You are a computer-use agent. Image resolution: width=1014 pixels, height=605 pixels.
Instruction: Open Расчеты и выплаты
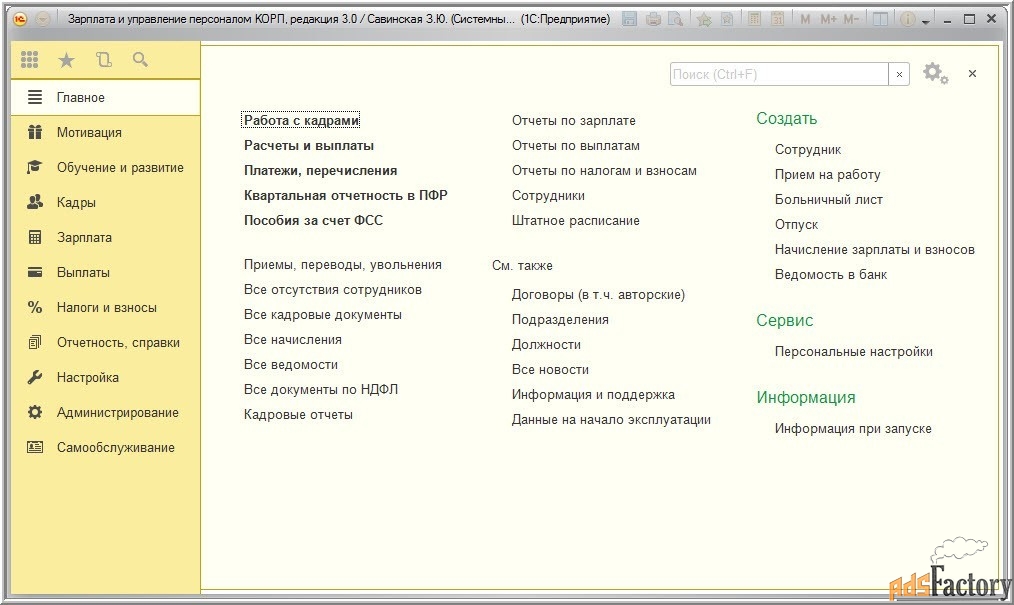click(308, 145)
